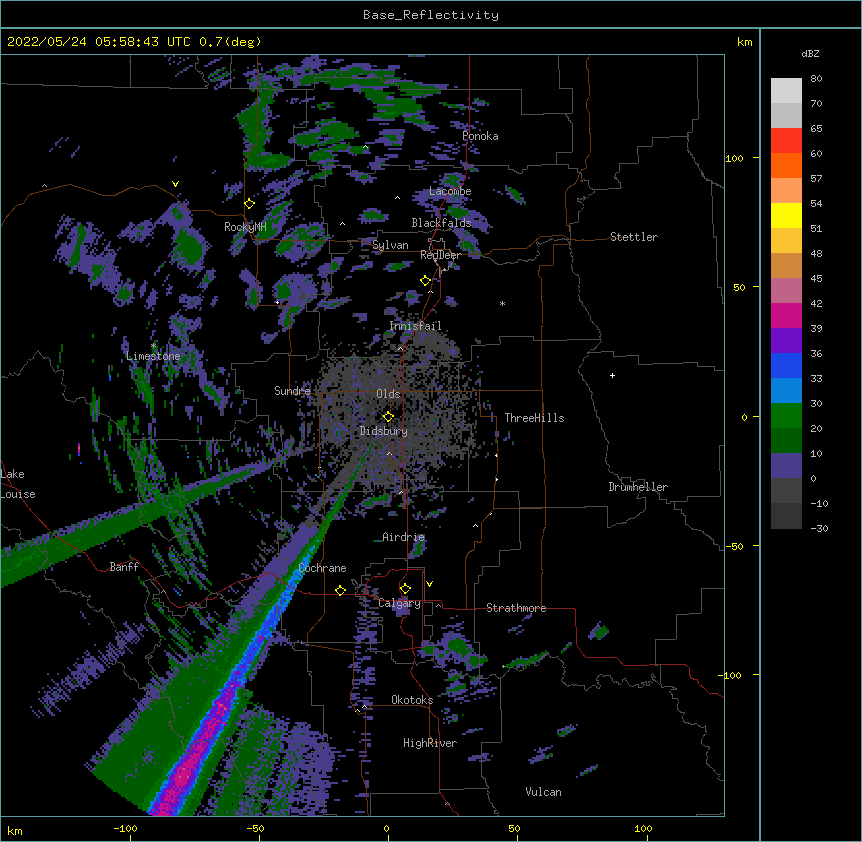
Task: Click the Ponoka city label
Action: pyautogui.click(x=480, y=136)
